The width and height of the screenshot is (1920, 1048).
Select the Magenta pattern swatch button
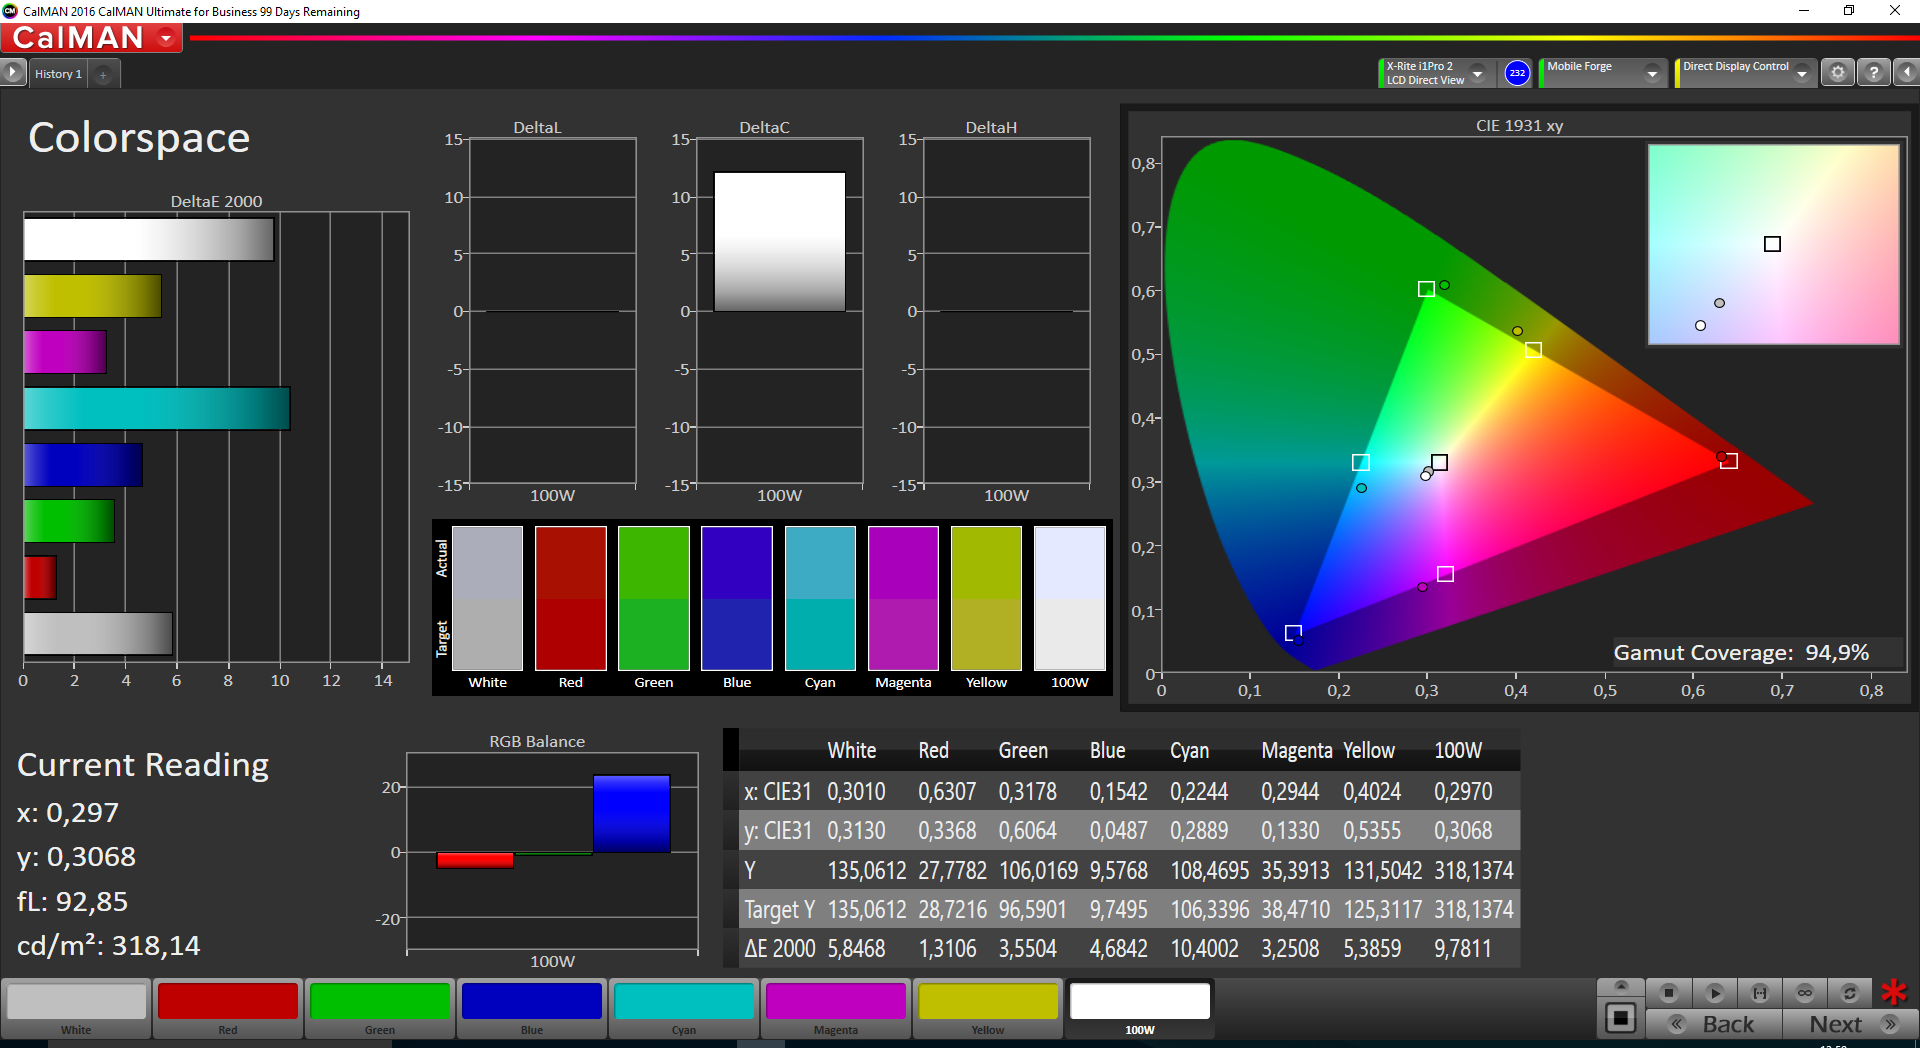coord(836,1008)
